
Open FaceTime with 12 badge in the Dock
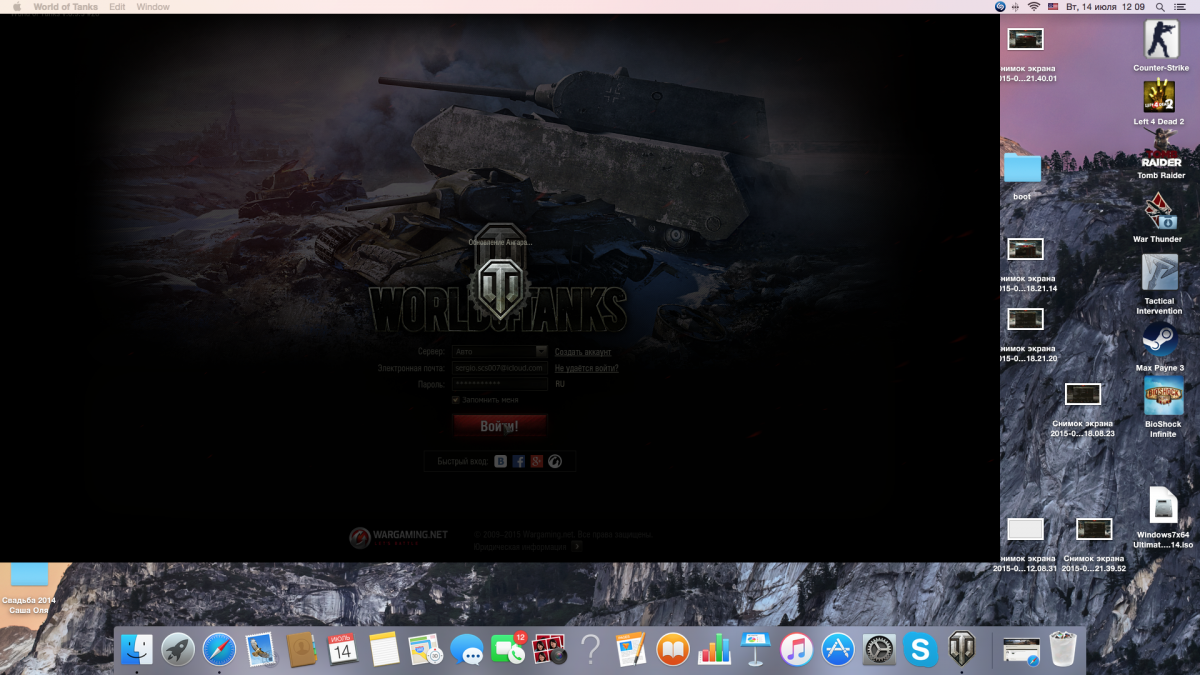click(x=509, y=649)
